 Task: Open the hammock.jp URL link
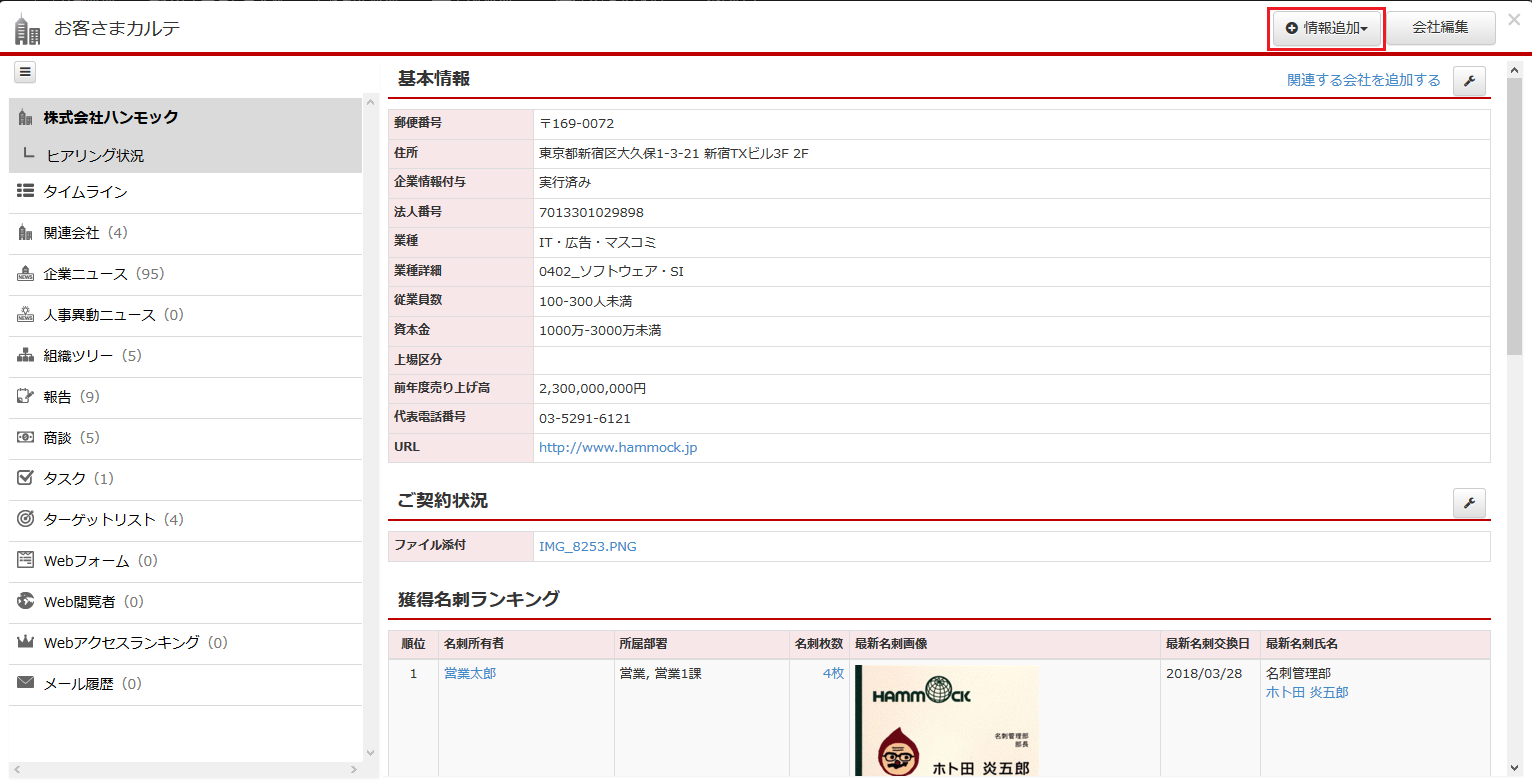pyautogui.click(x=617, y=448)
